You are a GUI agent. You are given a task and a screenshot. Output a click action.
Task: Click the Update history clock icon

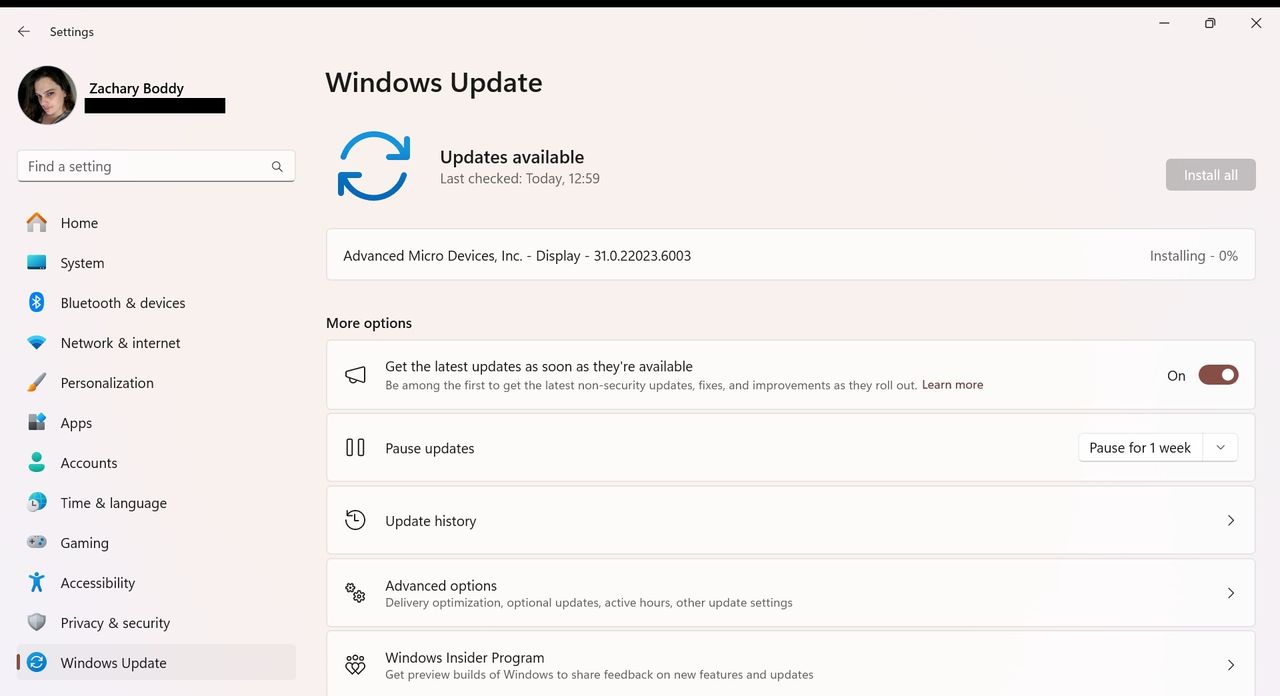[x=355, y=520]
